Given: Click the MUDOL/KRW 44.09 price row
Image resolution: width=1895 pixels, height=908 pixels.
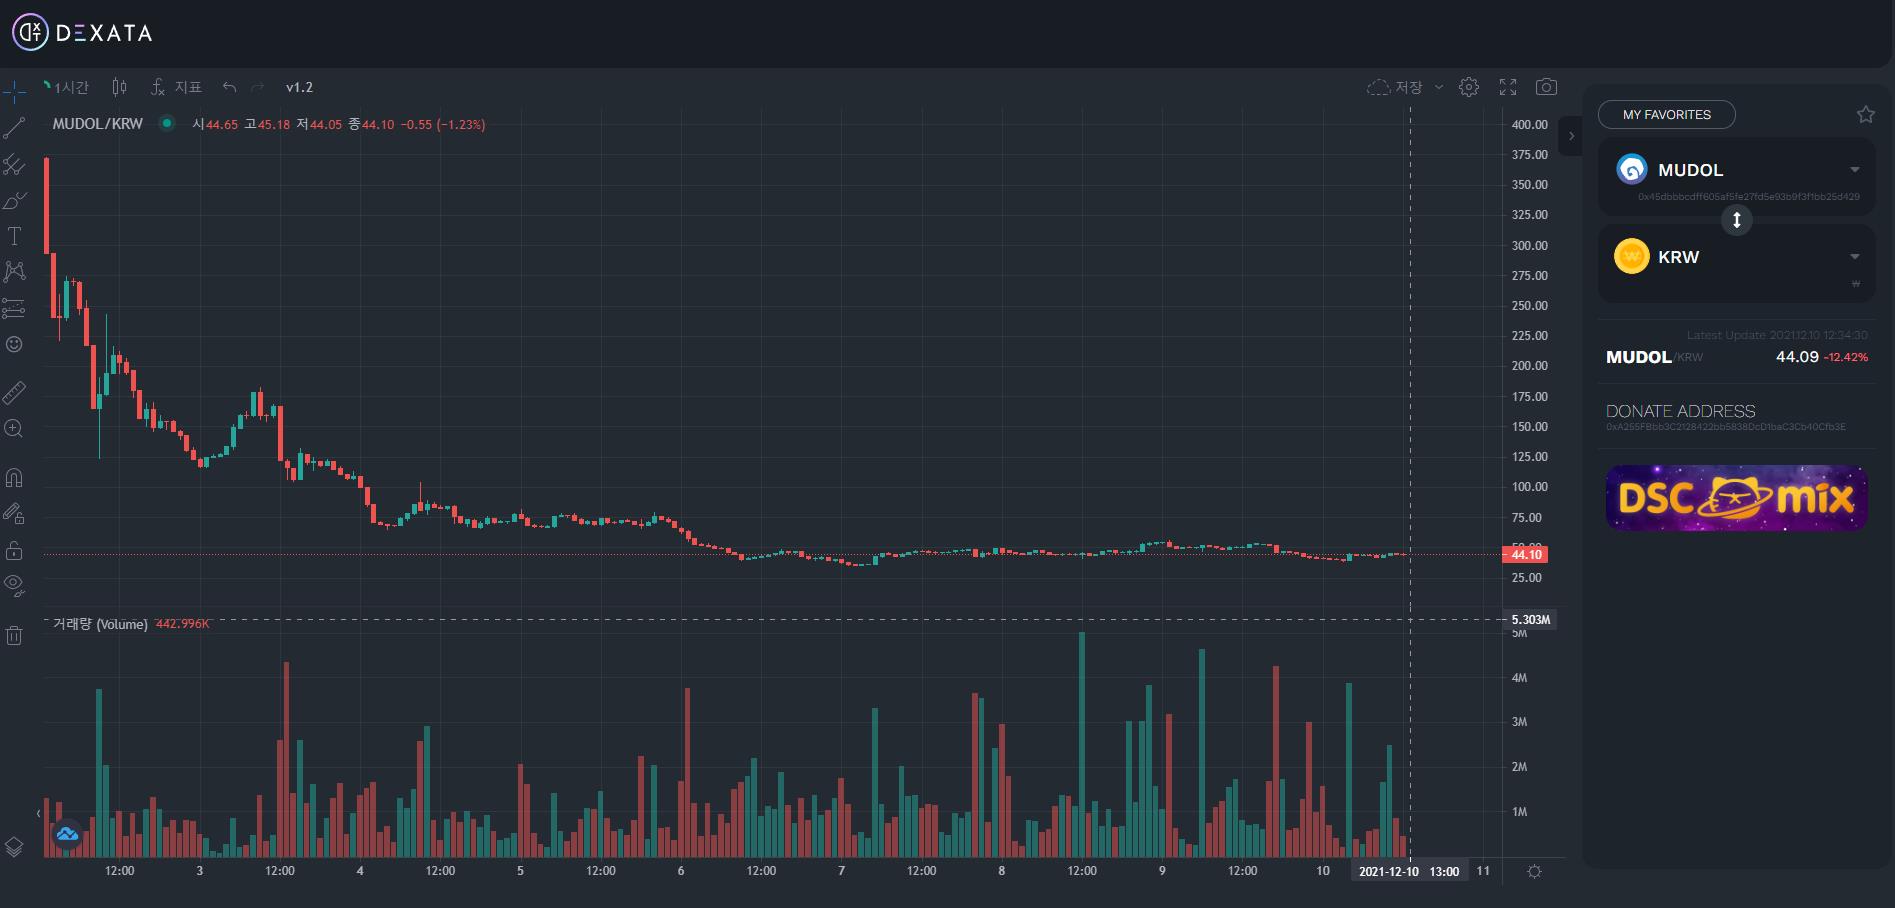Looking at the screenshot, I should coord(1736,357).
